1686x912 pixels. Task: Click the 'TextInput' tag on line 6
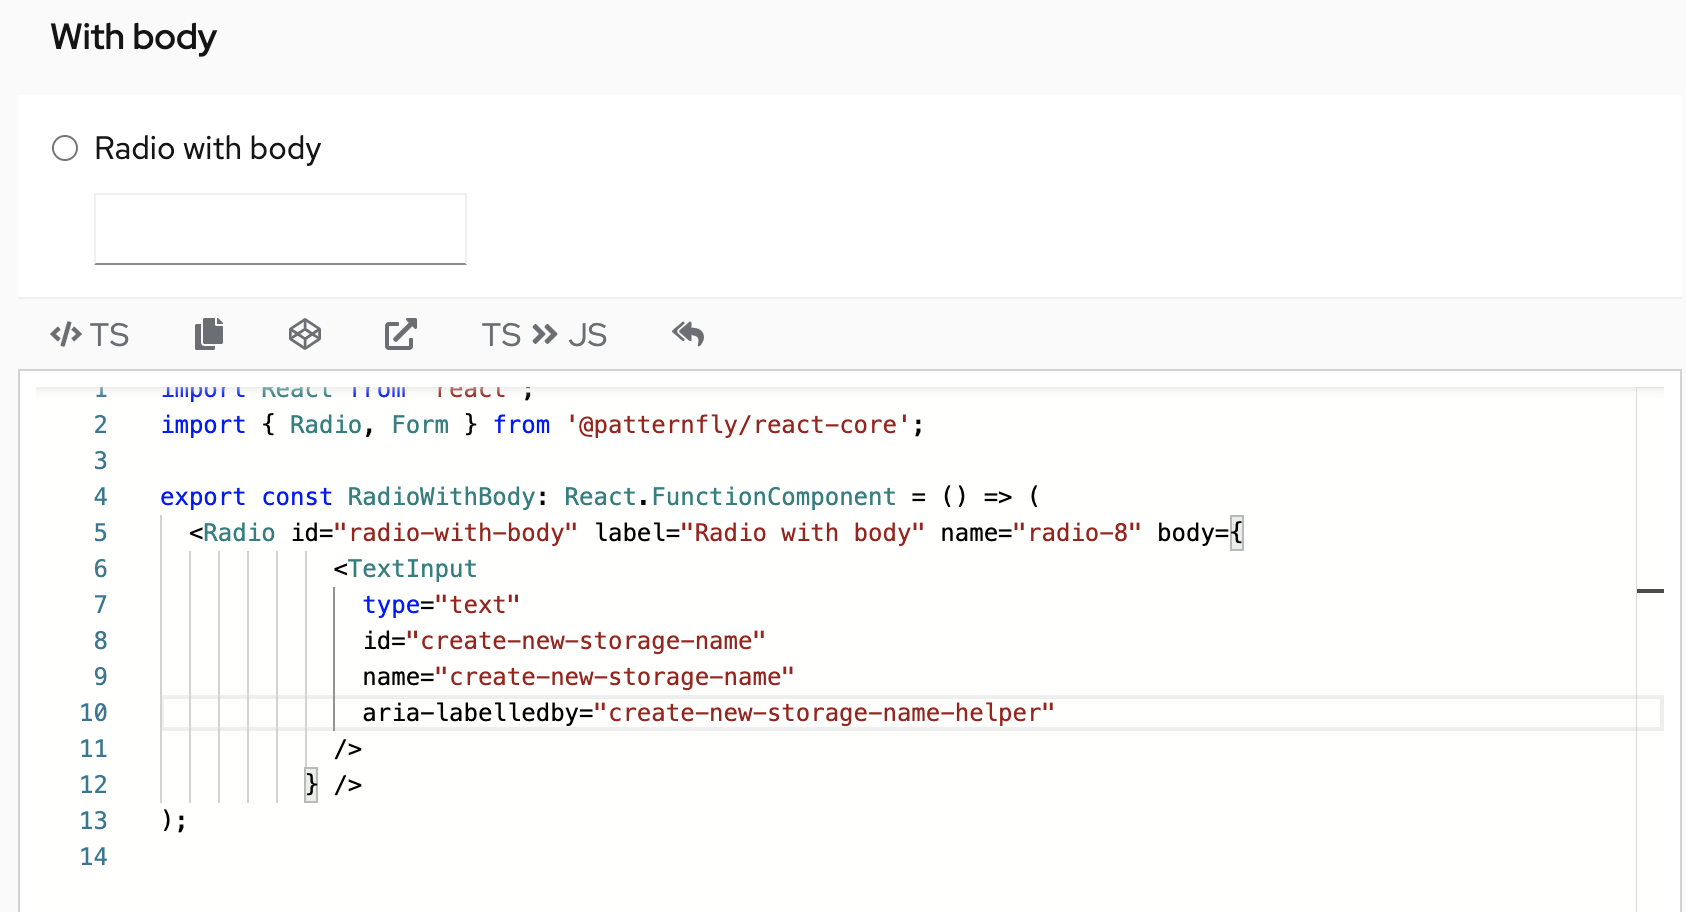(412, 569)
